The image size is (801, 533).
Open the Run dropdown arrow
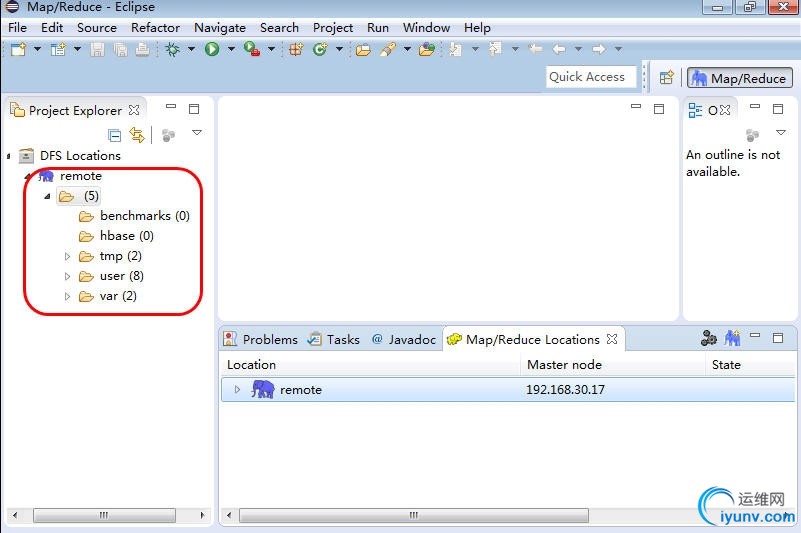click(231, 50)
